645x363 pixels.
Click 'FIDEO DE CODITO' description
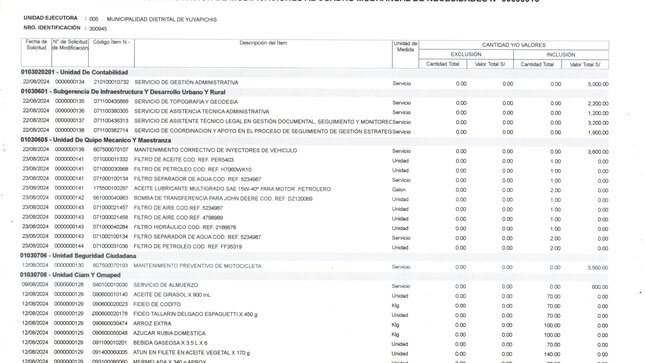[x=157, y=304]
